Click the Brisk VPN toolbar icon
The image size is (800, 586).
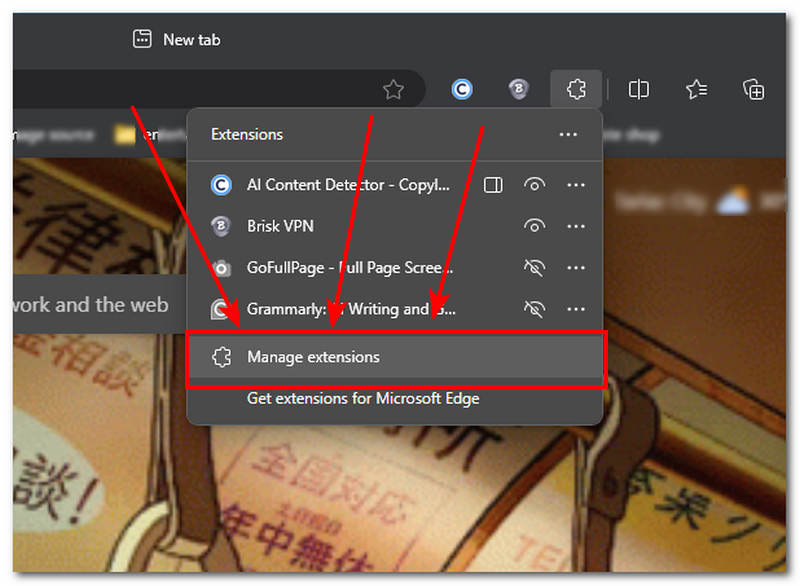518,89
